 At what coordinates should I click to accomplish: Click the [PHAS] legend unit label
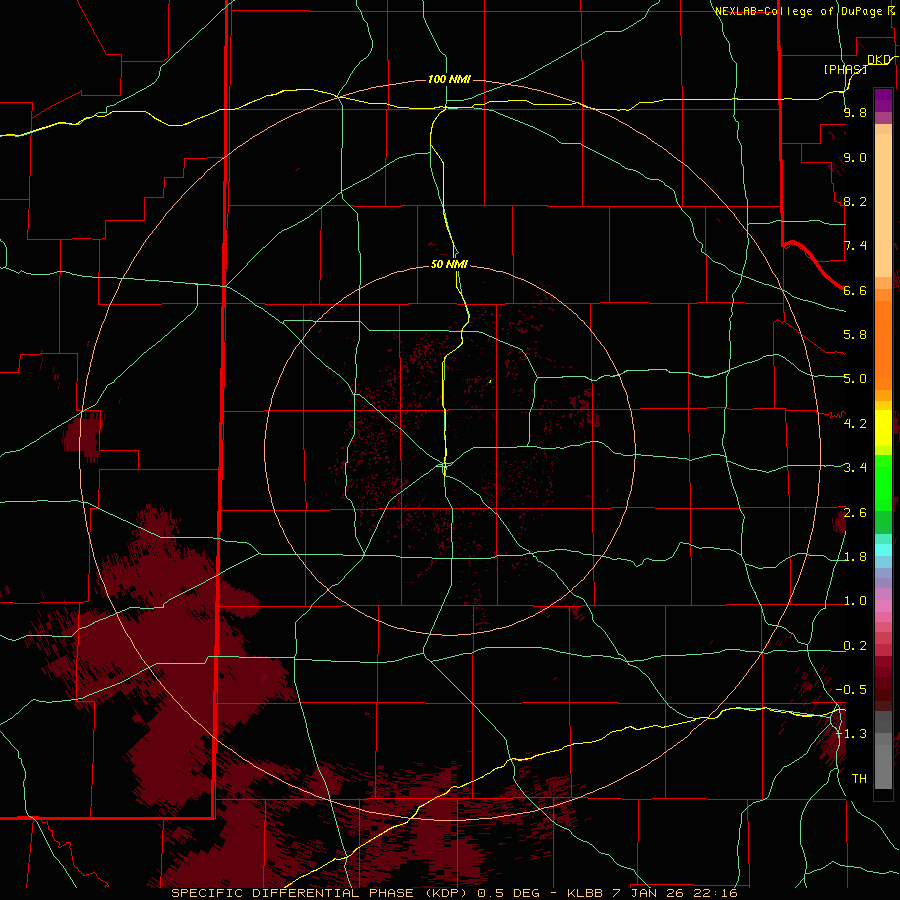click(845, 69)
